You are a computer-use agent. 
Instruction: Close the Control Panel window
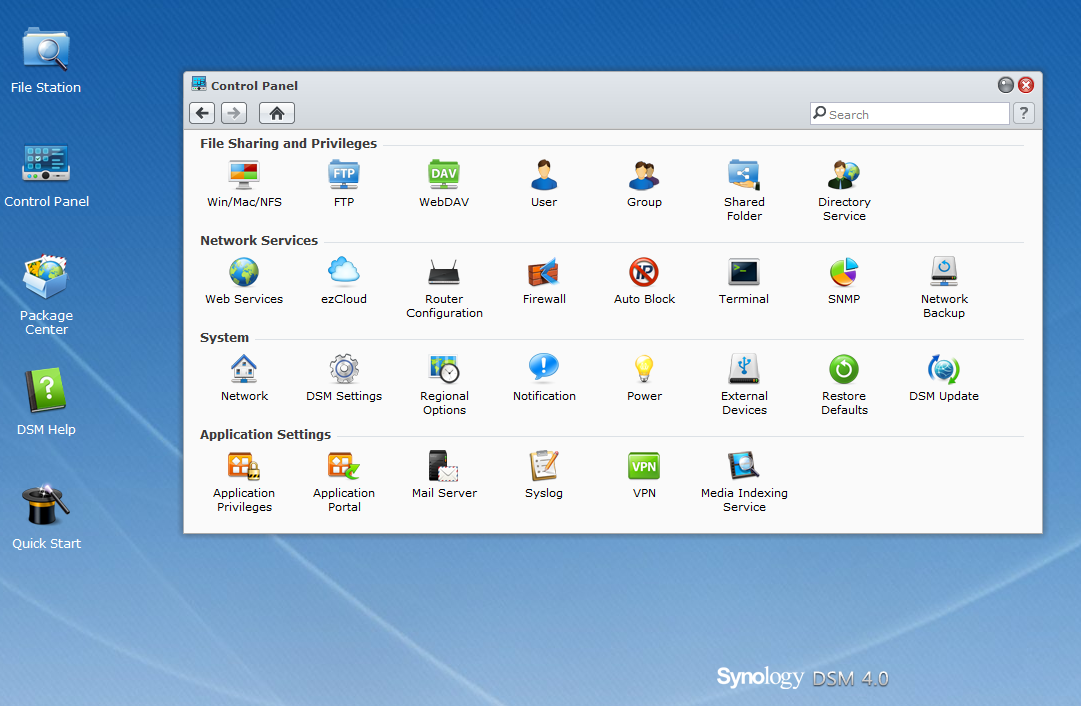pyautogui.click(x=1026, y=85)
